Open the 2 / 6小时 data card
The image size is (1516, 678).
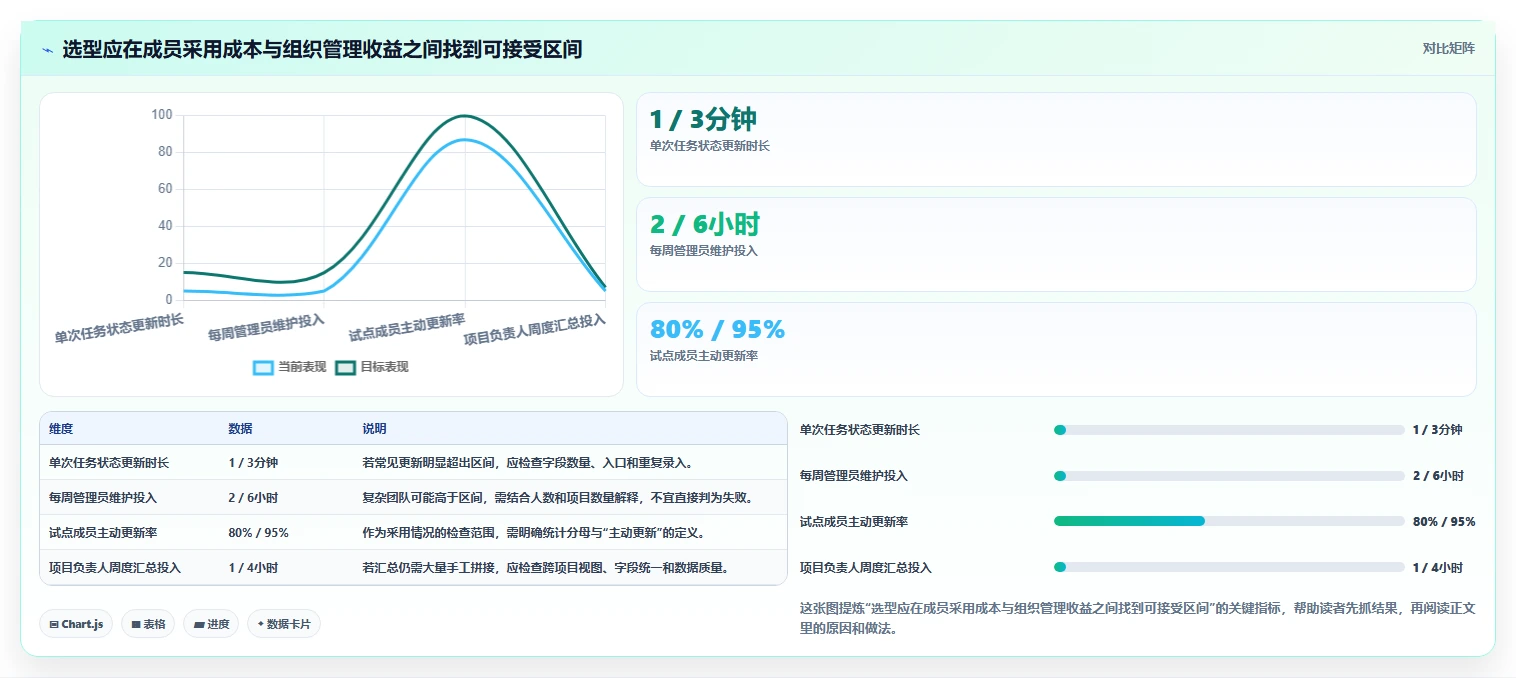tap(1056, 244)
